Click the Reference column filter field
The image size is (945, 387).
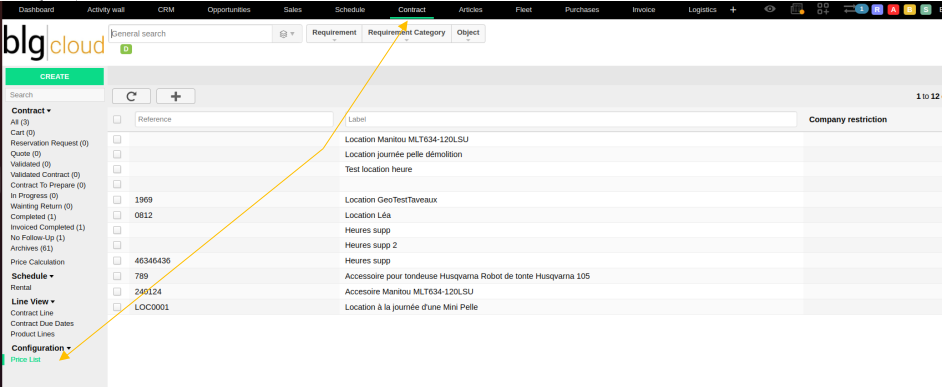[234, 119]
